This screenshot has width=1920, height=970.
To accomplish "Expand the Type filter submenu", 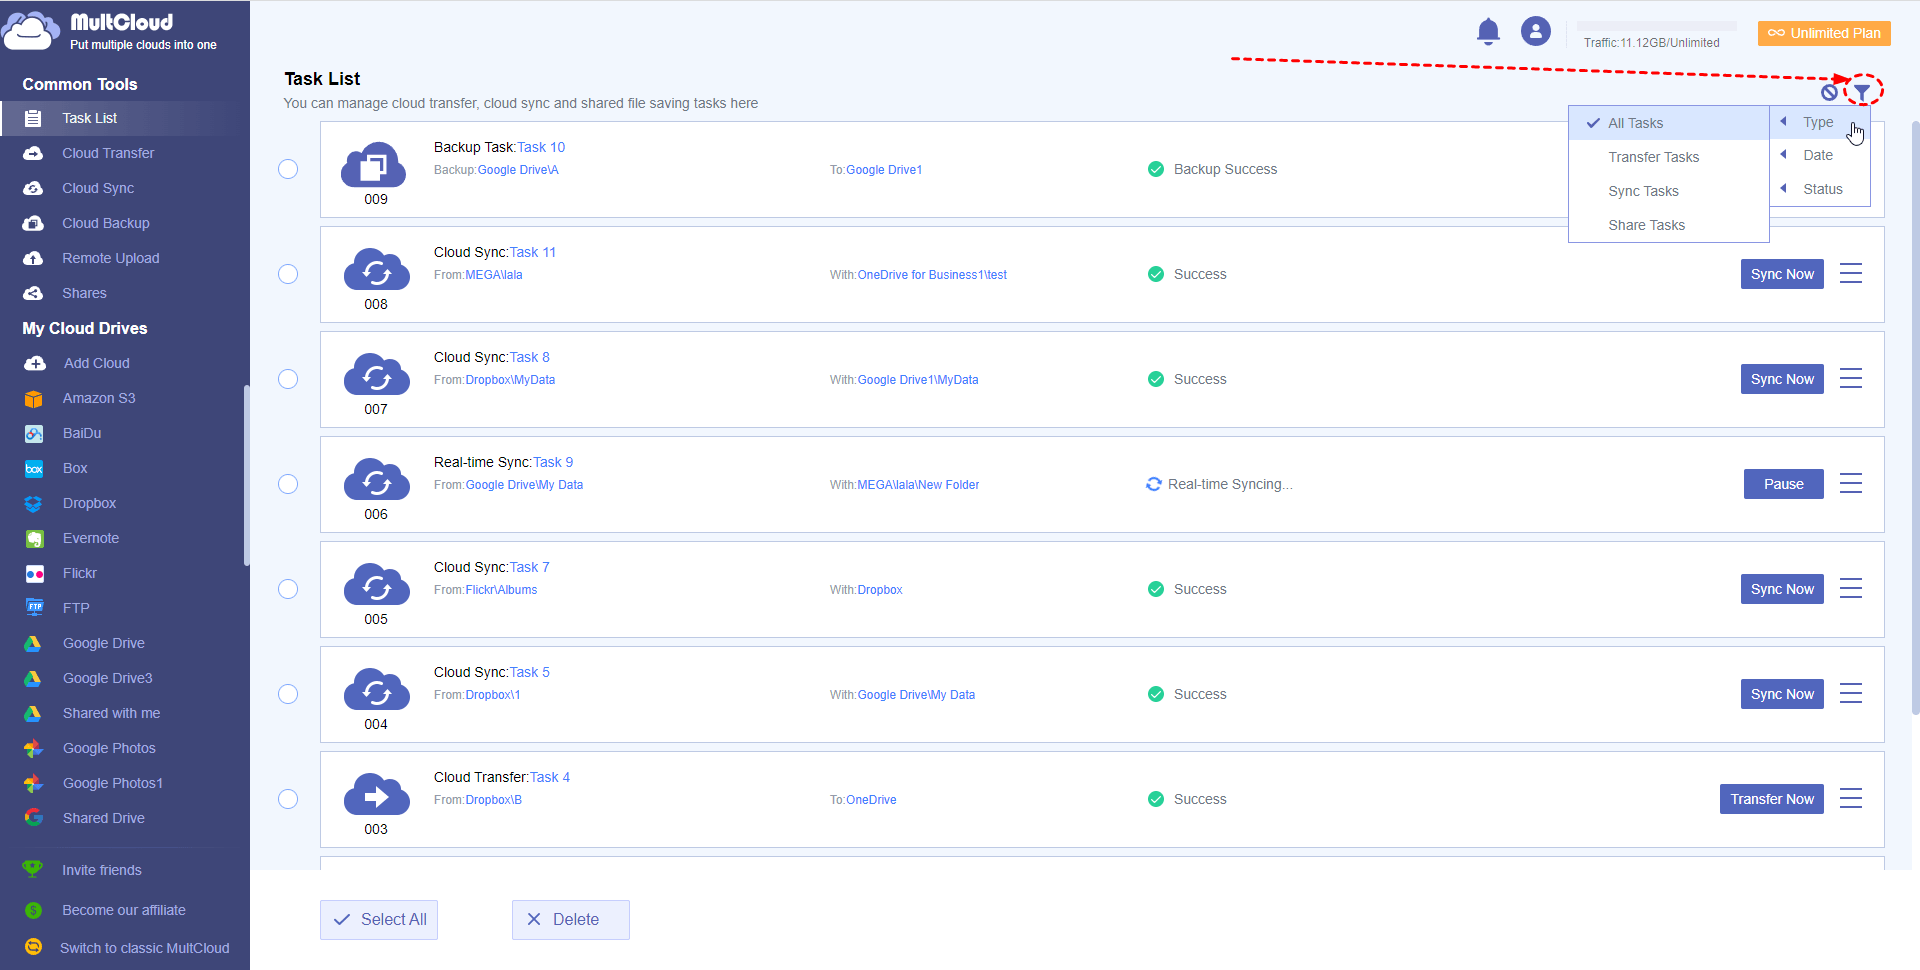I will tap(1817, 122).
